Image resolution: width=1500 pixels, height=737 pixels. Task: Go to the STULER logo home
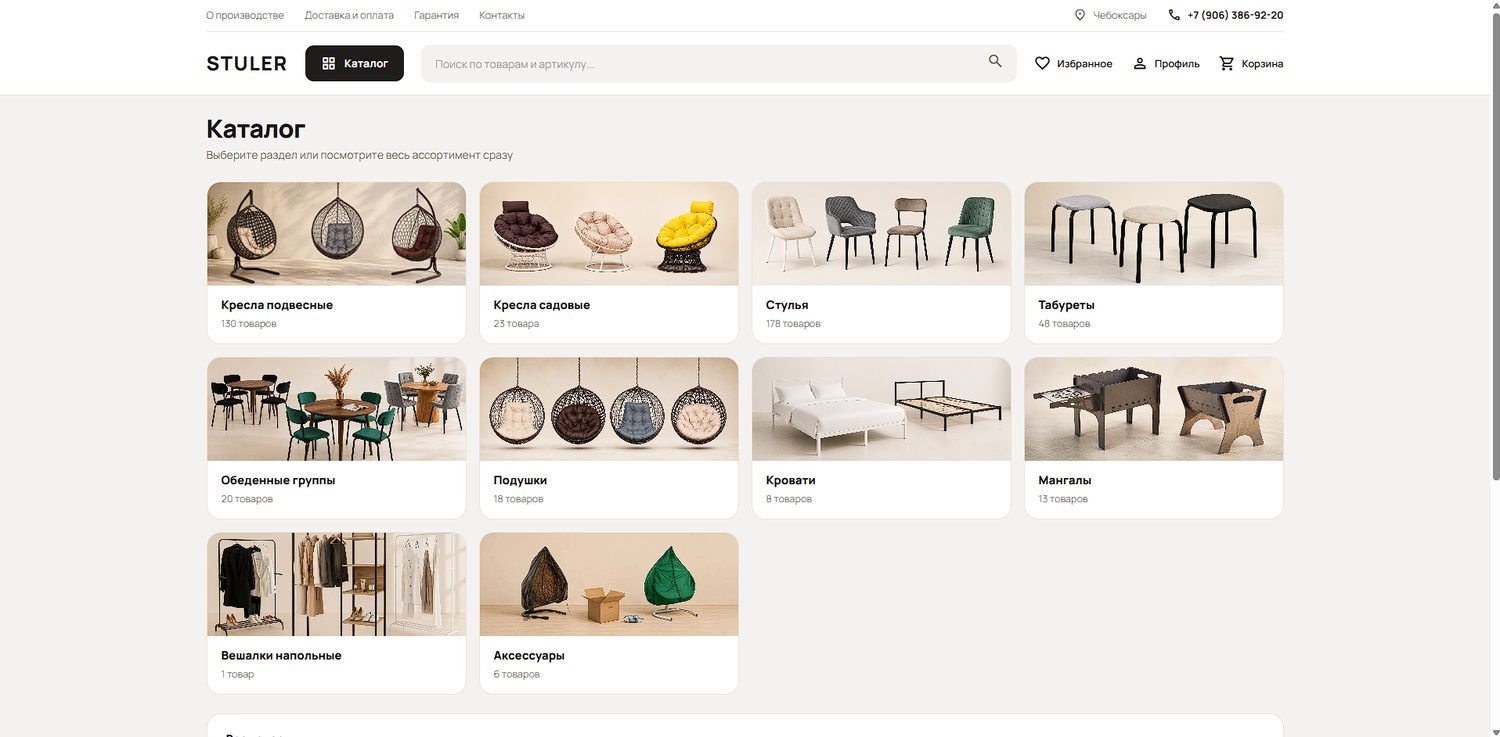click(246, 63)
